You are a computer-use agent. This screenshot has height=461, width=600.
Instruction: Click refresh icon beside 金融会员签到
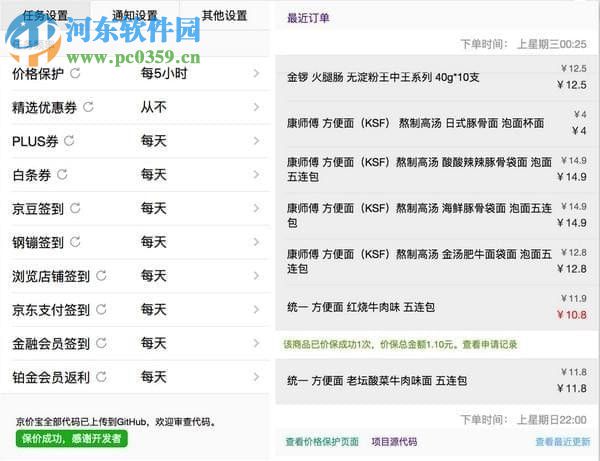tap(101, 343)
